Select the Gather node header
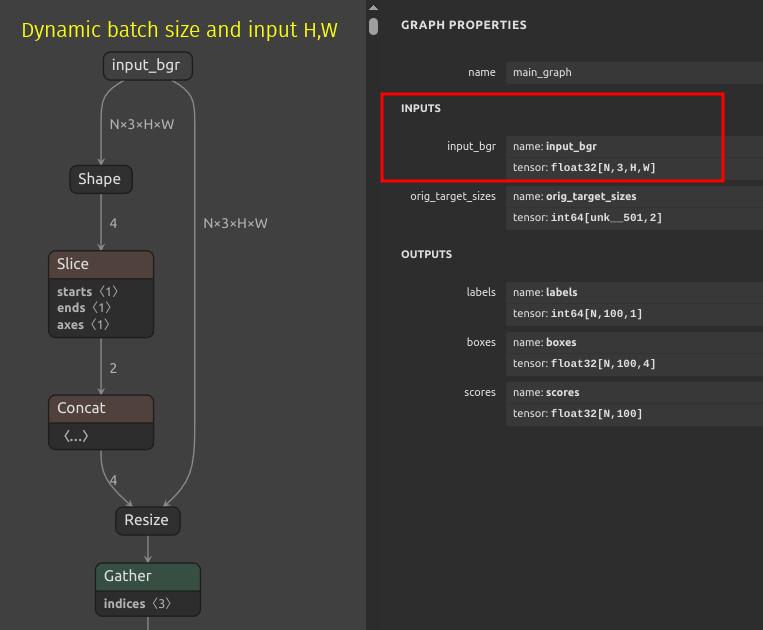The width and height of the screenshot is (763, 630). pos(147,576)
